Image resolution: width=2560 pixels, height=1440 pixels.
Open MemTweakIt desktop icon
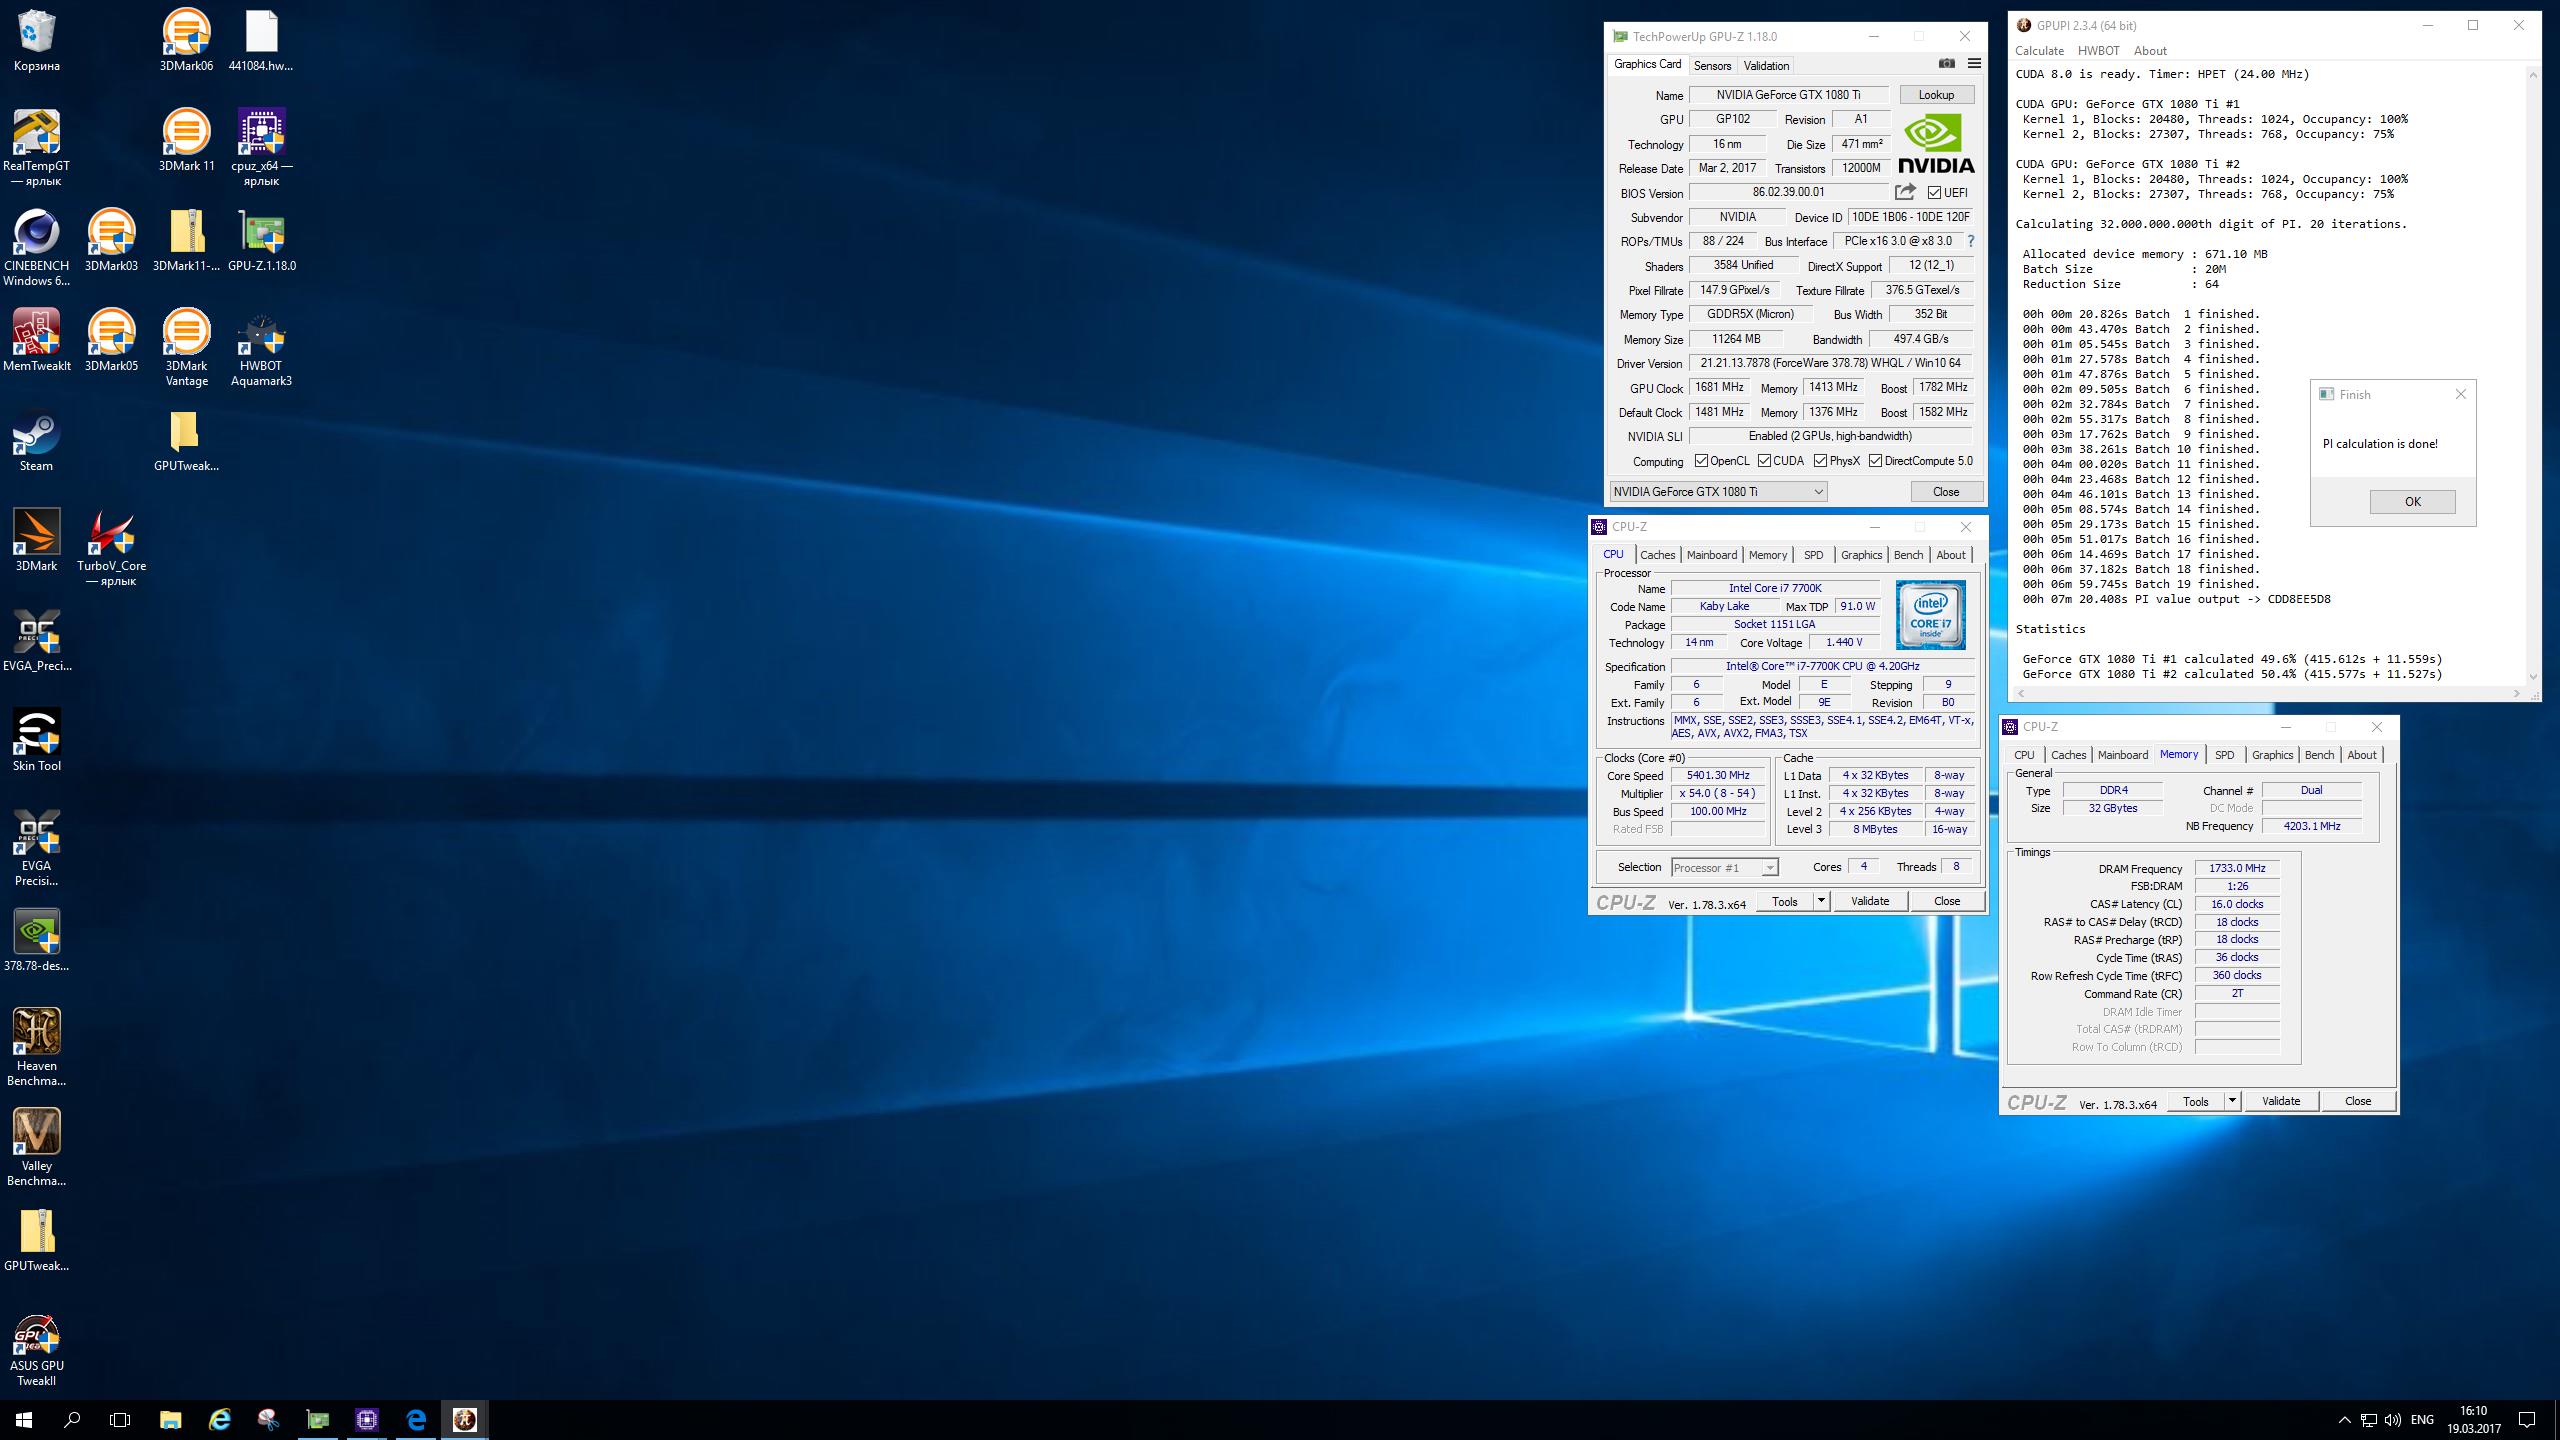[x=37, y=341]
